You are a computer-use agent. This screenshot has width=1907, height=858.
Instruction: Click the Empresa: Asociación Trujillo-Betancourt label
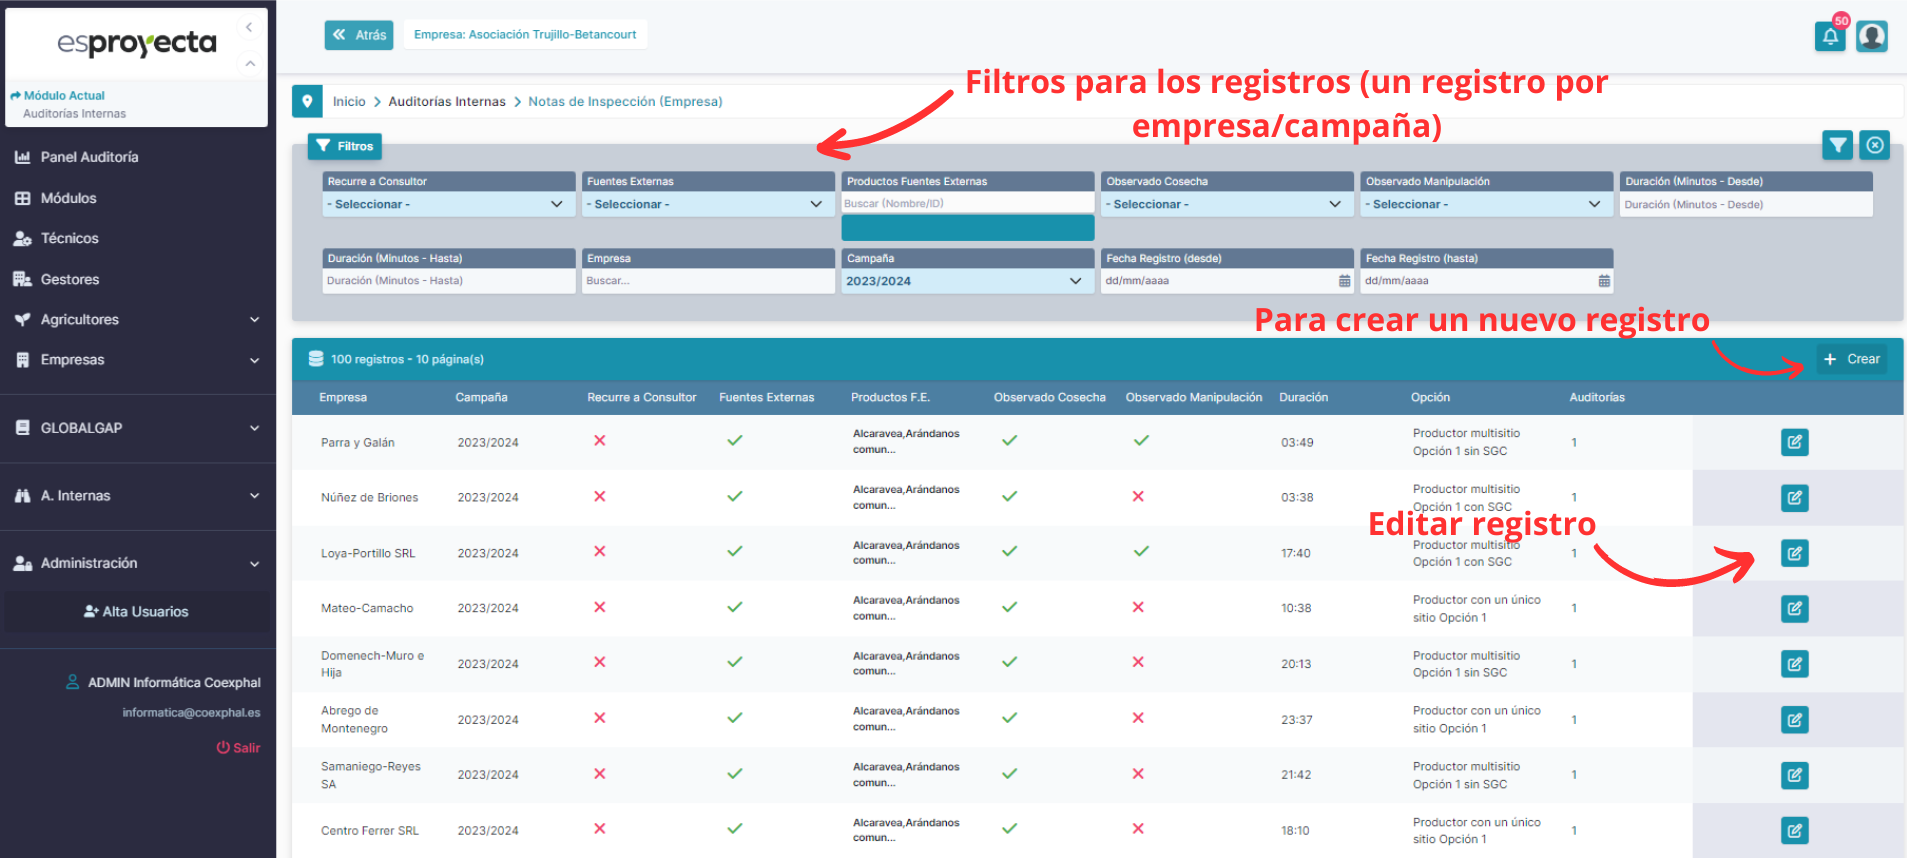click(525, 35)
